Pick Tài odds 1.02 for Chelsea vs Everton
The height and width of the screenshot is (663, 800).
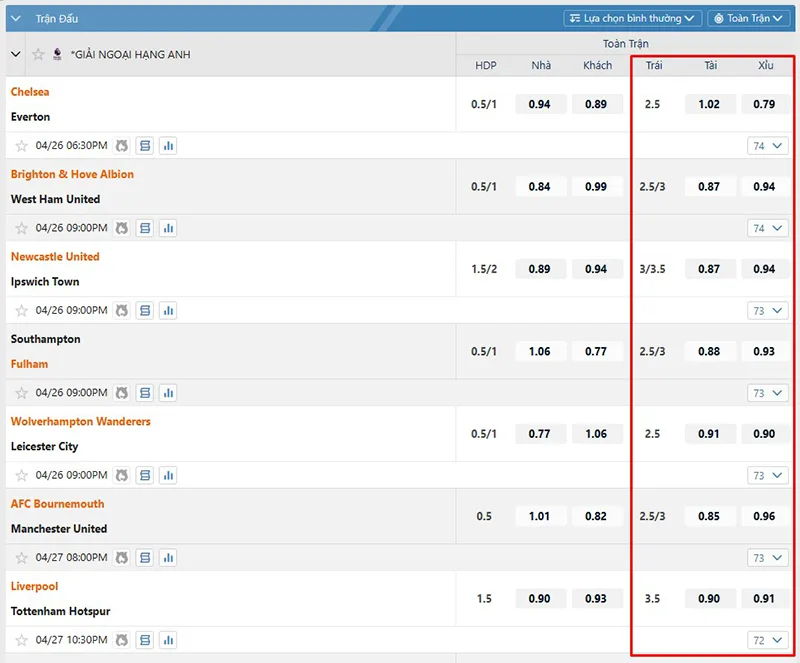tap(709, 104)
